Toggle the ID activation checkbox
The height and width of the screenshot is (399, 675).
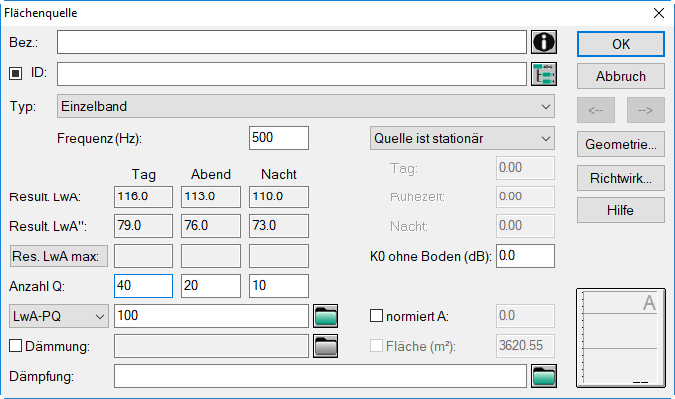pyautogui.click(x=15, y=73)
